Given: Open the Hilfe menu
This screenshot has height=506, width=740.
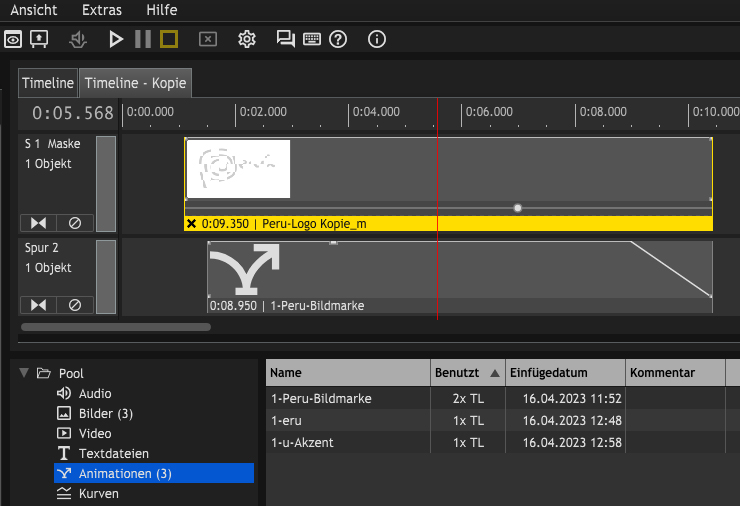Looking at the screenshot, I should click(162, 10).
